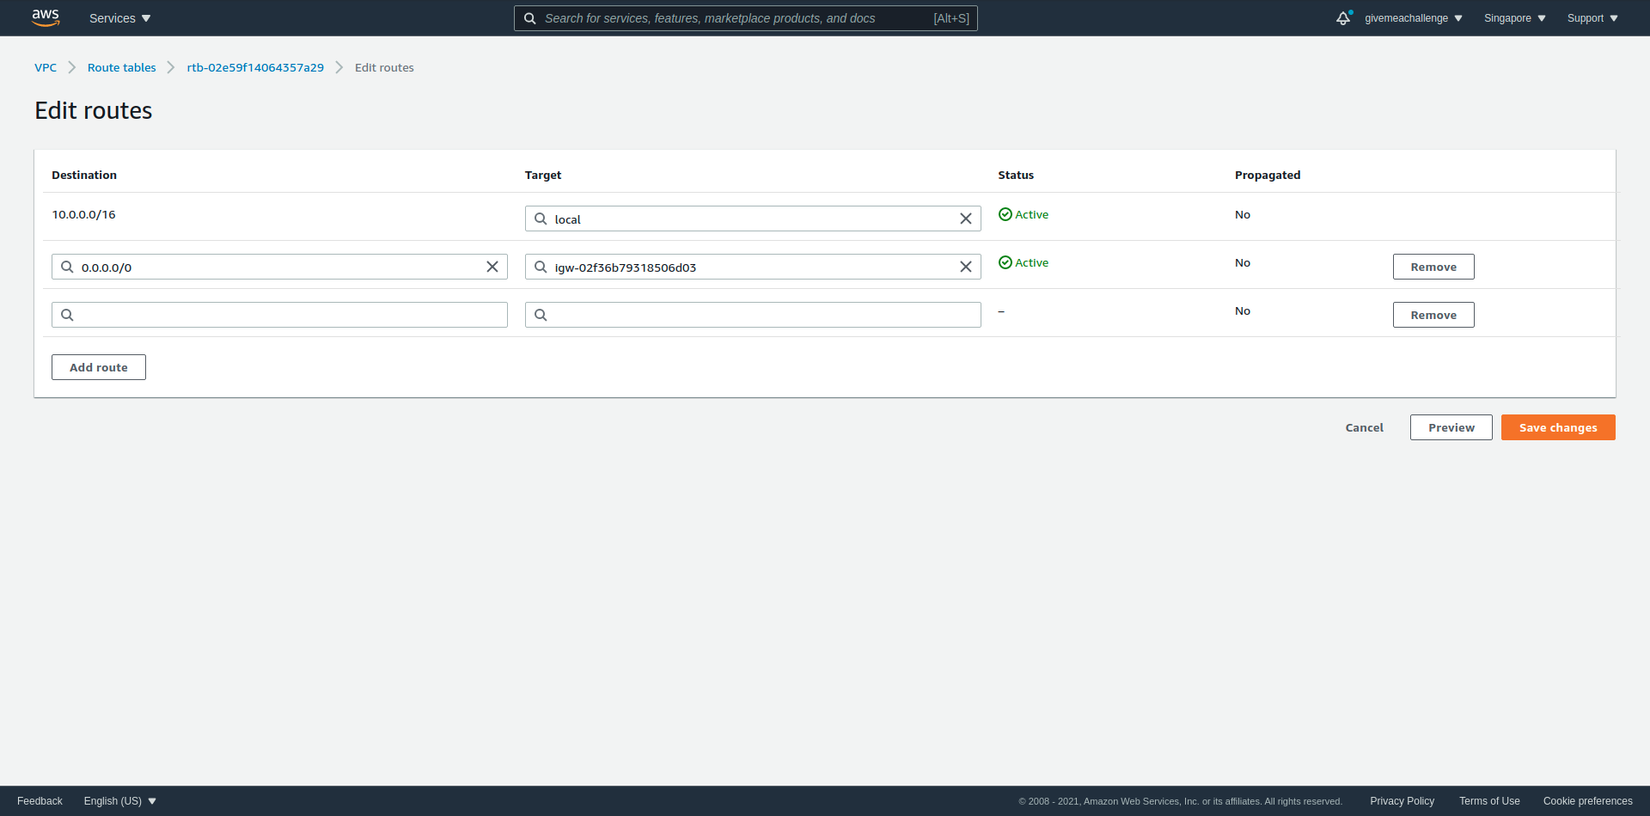Screen dimensions: 1650x816
Task: Clear the 0.0.0.0/0 destination field
Action: click(x=492, y=267)
